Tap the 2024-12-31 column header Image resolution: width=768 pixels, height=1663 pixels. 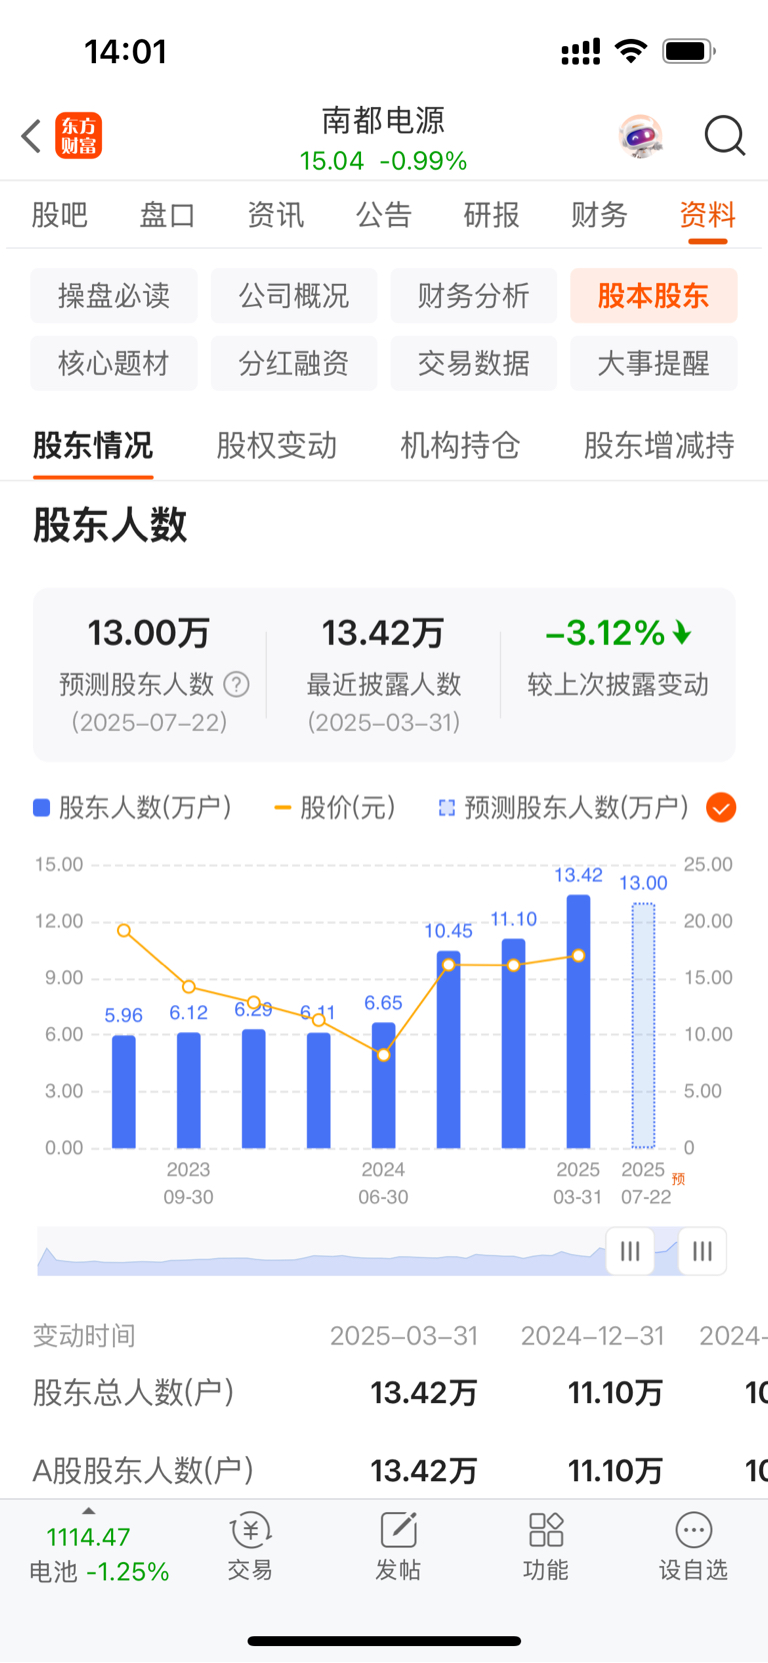(x=592, y=1336)
